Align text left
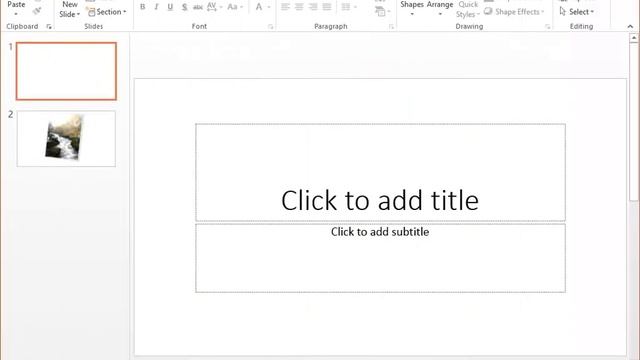 pyautogui.click(x=285, y=7)
